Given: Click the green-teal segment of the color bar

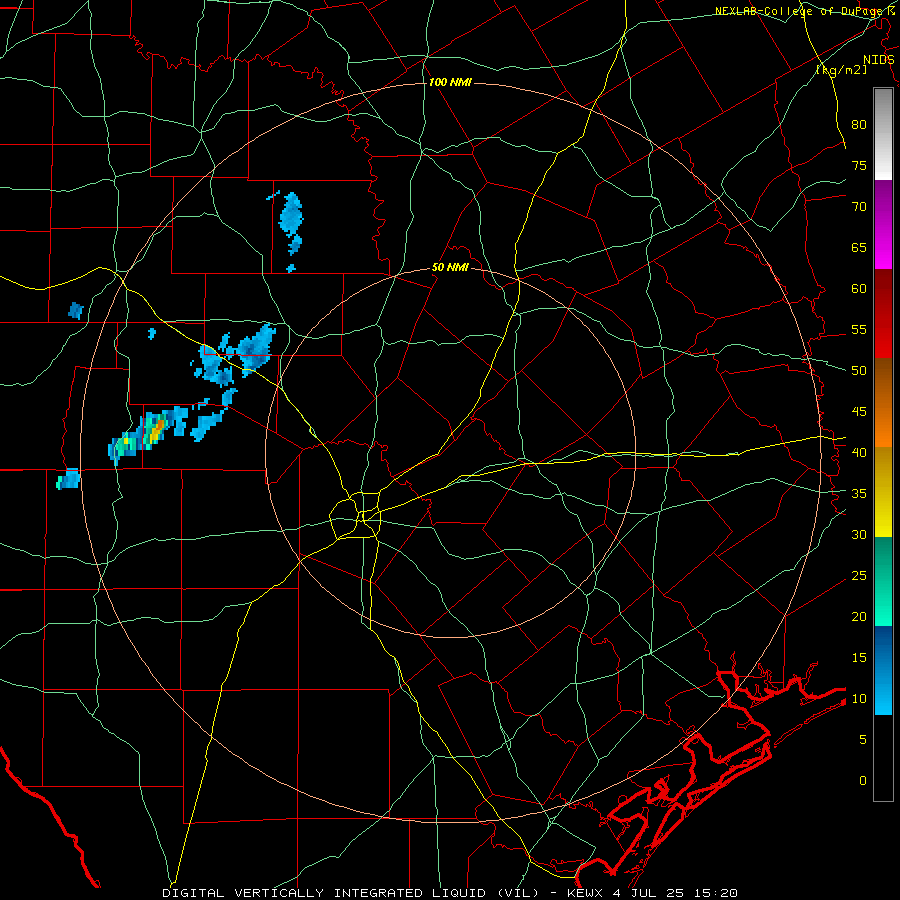Looking at the screenshot, I should (x=883, y=581).
